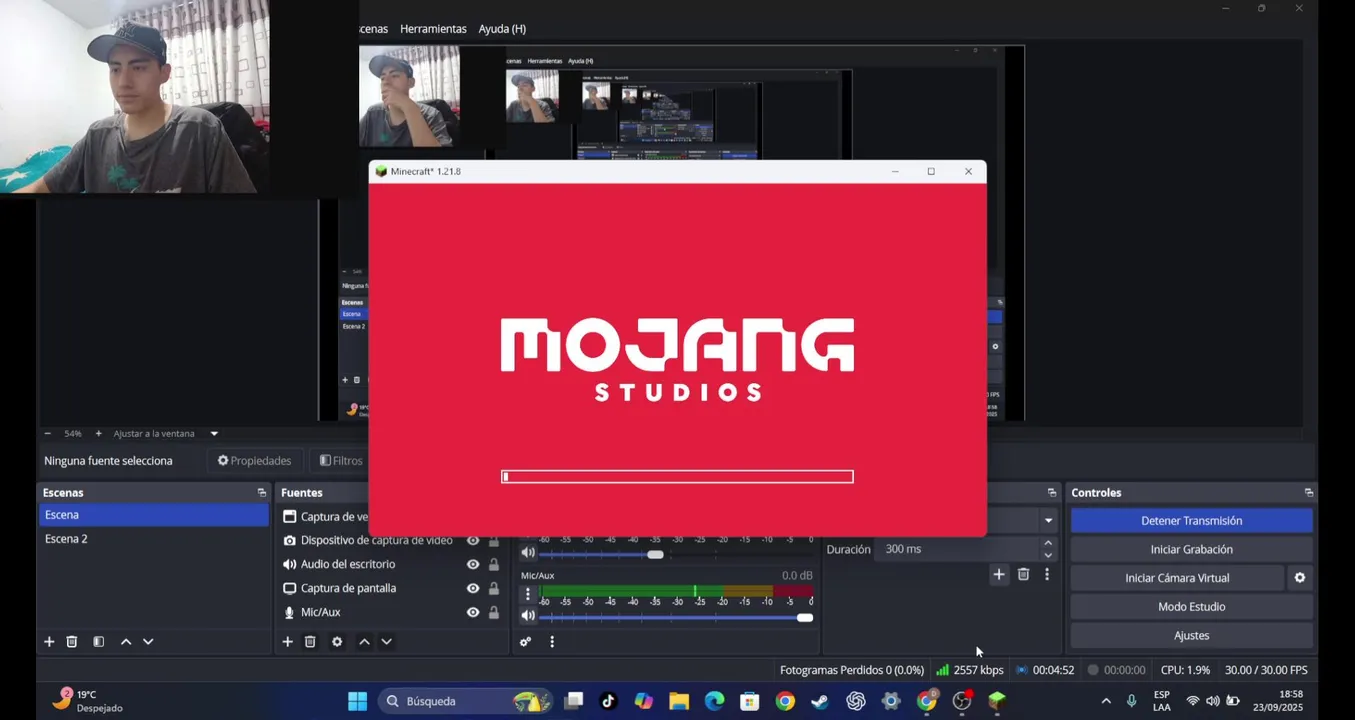The width and height of the screenshot is (1355, 720).
Task: Undock the Controles panel
Action: tap(1308, 493)
